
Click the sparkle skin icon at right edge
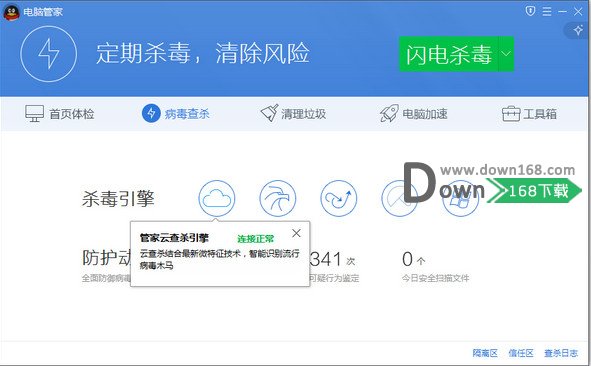tap(578, 30)
